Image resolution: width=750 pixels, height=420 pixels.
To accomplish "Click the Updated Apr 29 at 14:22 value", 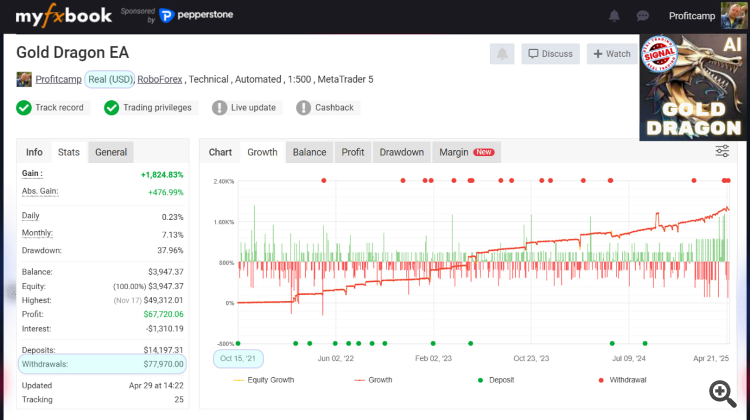I will tap(156, 386).
